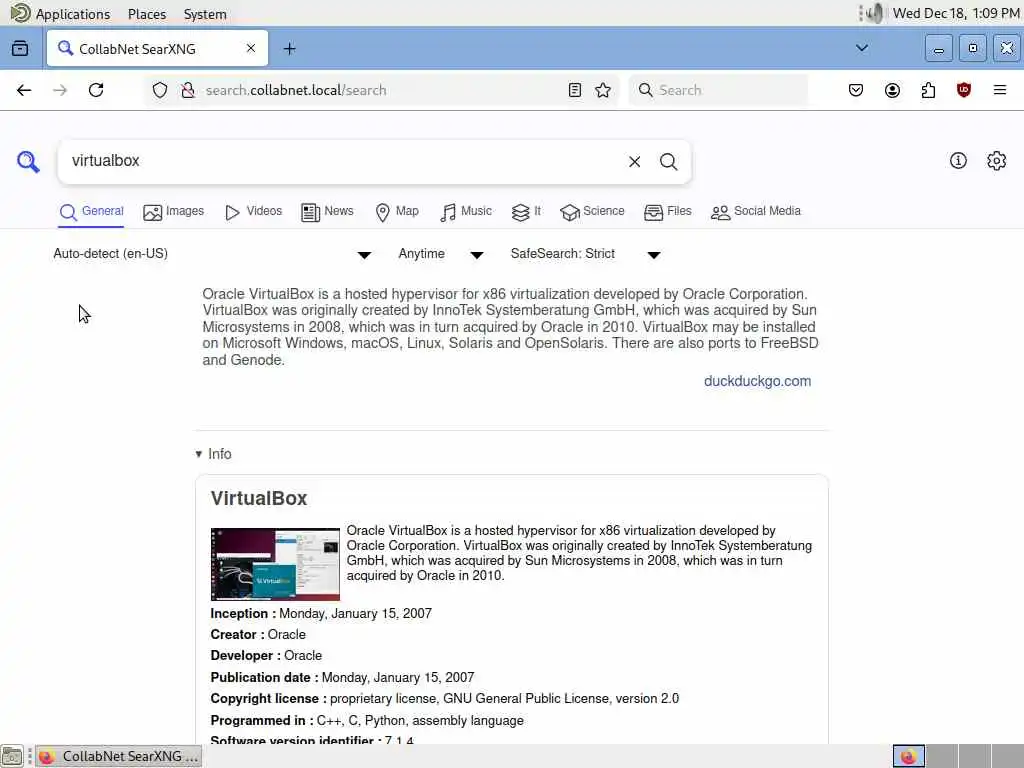Click the first workspace switcher cell
Image resolution: width=1024 pixels, height=768 pixels.
[x=908, y=756]
